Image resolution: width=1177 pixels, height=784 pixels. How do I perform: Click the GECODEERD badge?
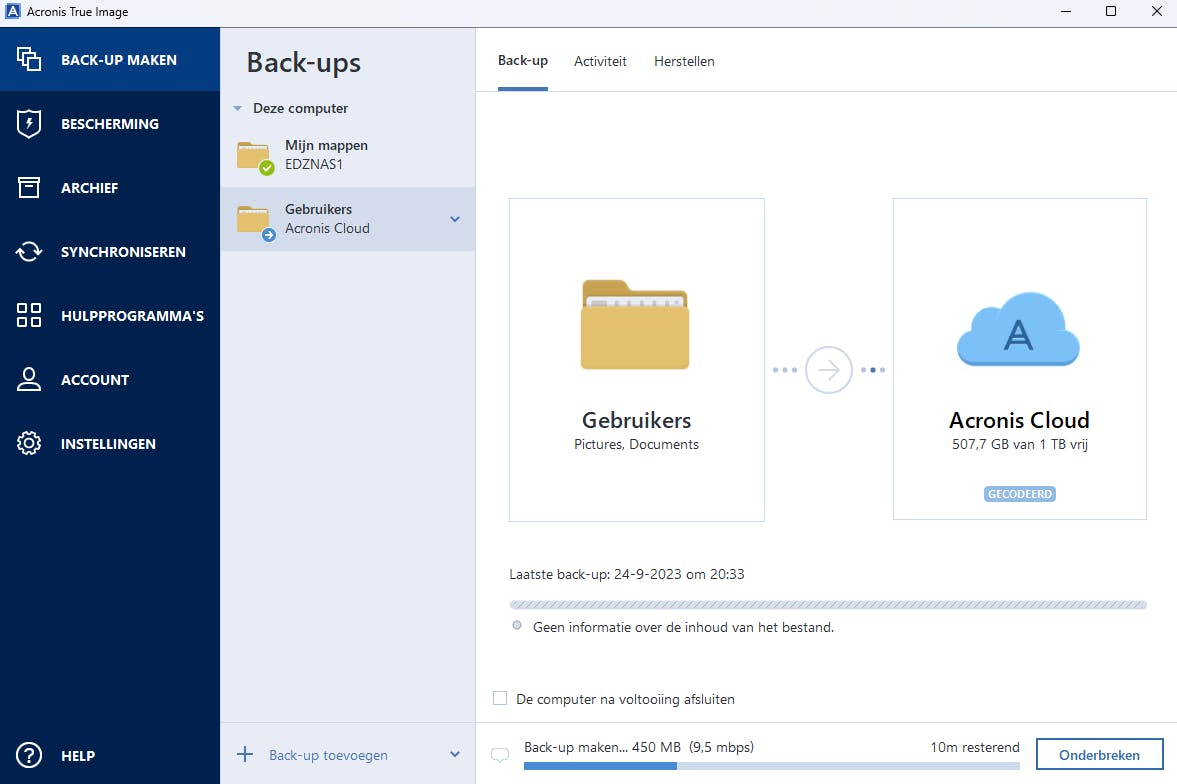1019,494
